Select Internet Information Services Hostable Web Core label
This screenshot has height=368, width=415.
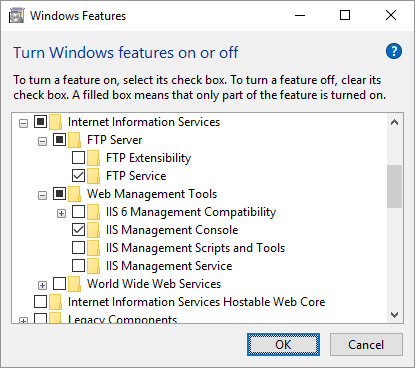[x=196, y=302]
